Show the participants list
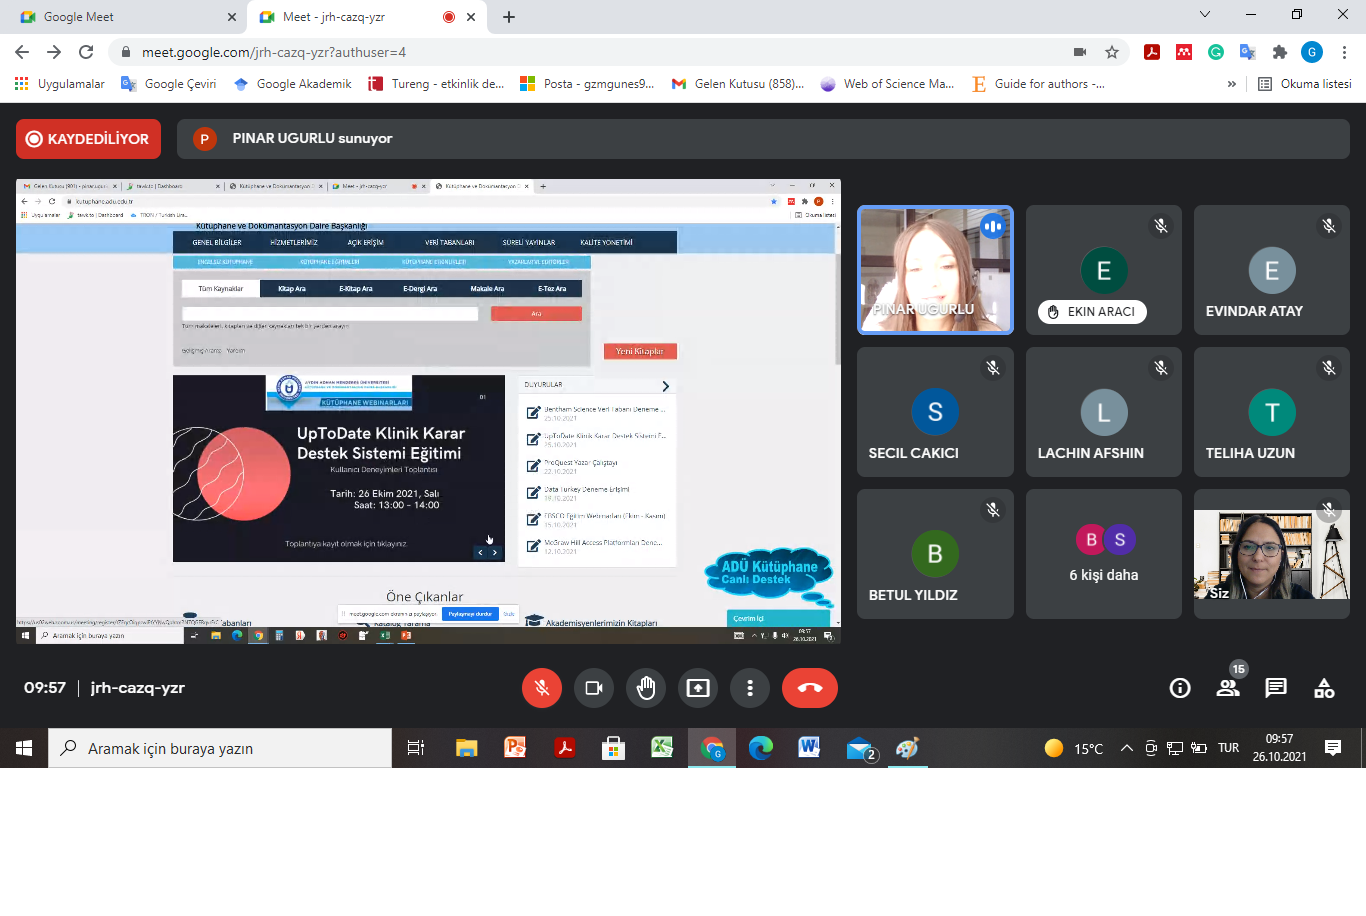 [1228, 688]
